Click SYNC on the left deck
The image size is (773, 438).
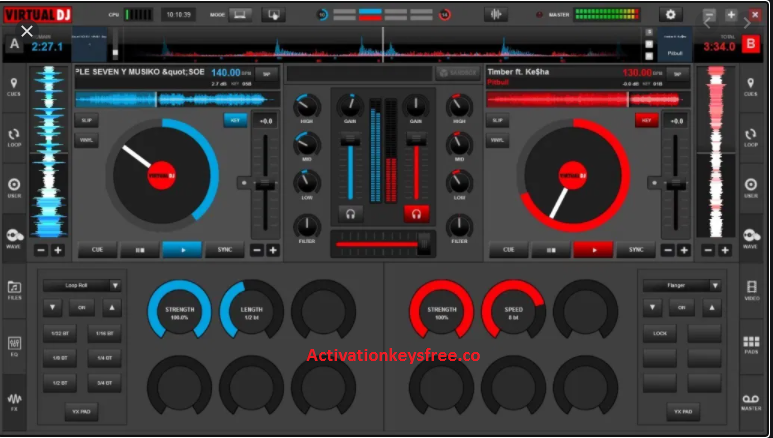click(x=225, y=250)
